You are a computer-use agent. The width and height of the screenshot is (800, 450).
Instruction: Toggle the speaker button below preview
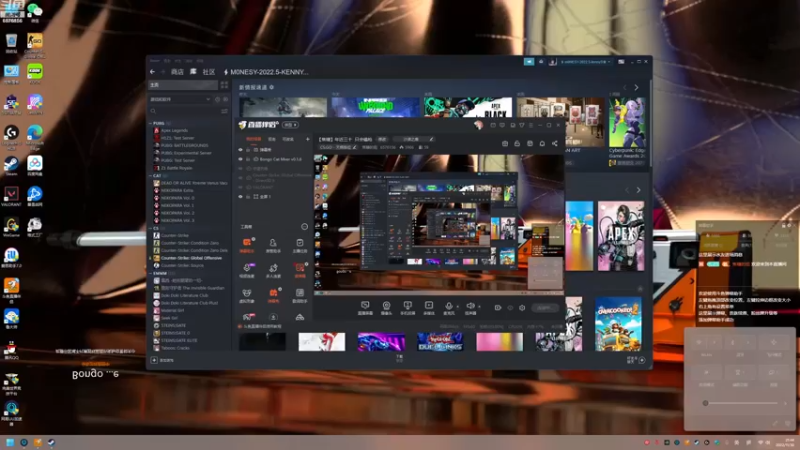click(x=470, y=307)
